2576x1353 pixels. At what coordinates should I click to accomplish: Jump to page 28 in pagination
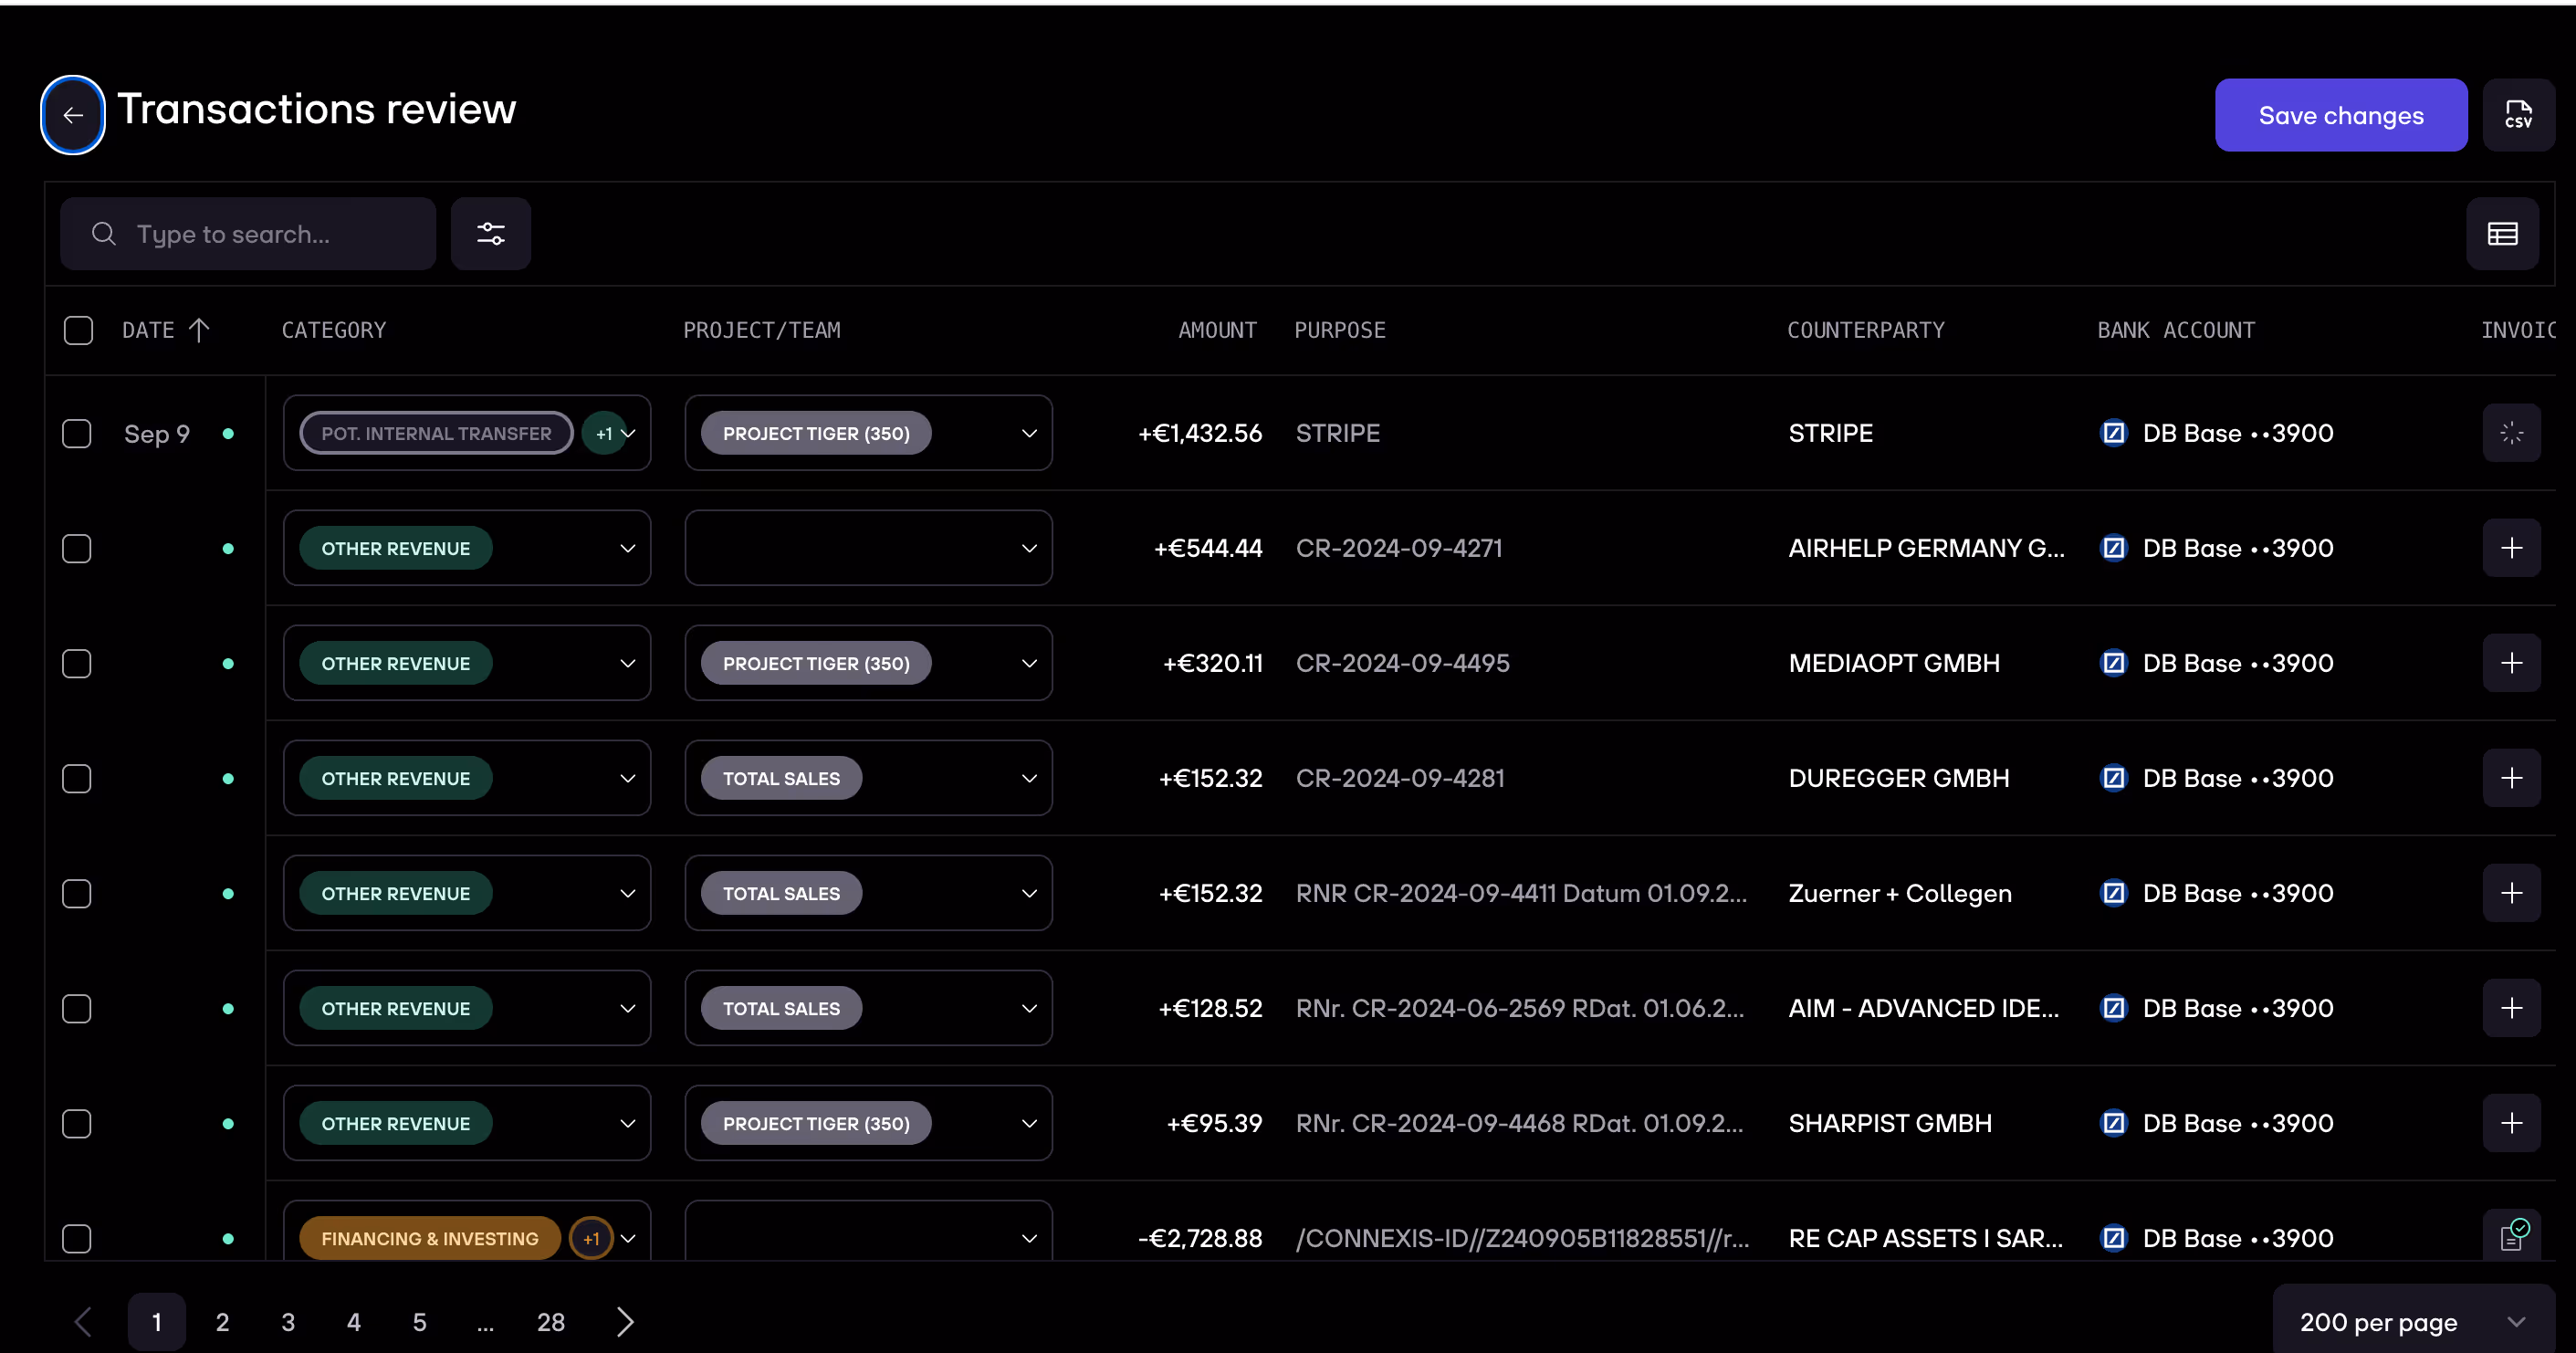click(550, 1322)
